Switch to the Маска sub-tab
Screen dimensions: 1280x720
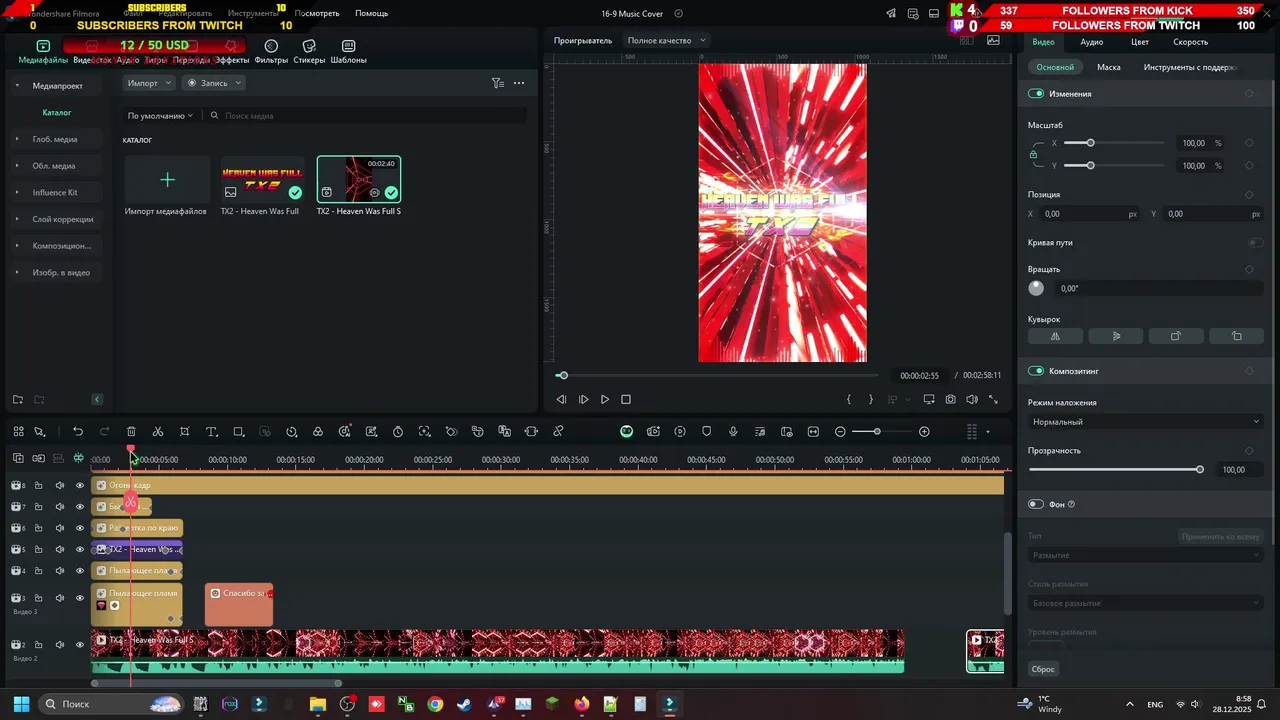[x=1108, y=67]
